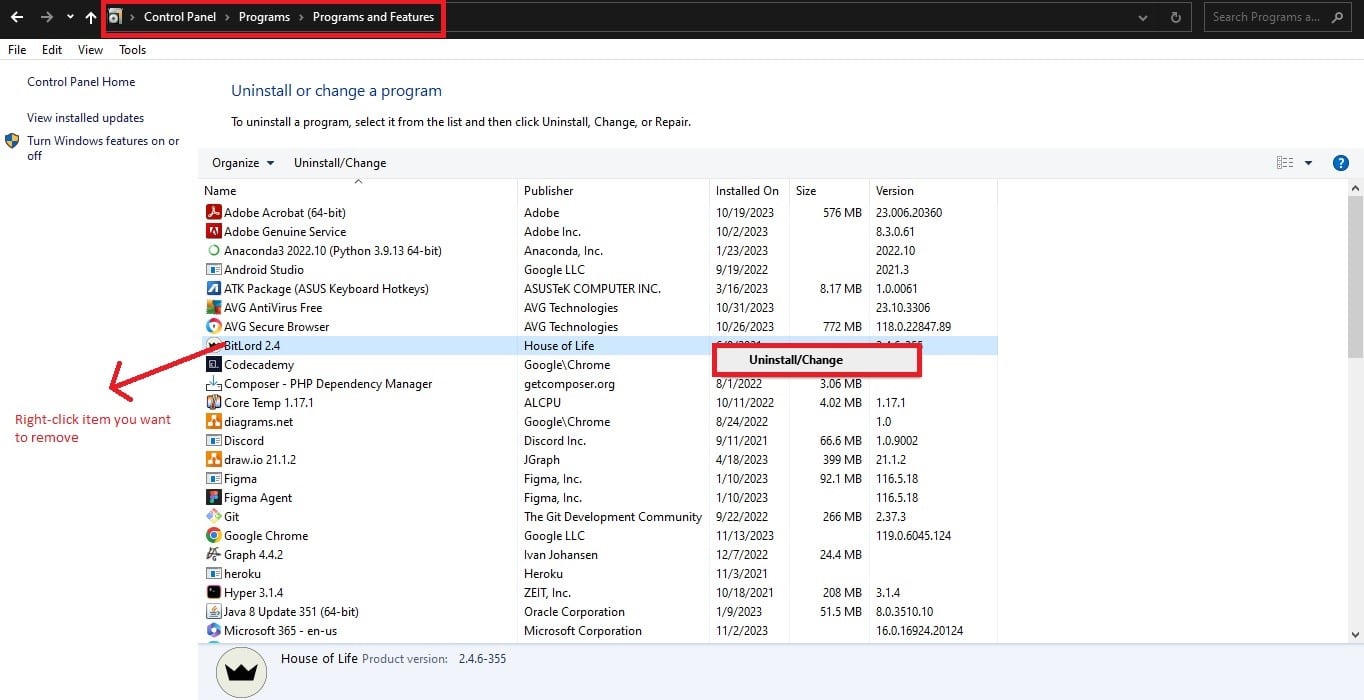This screenshot has height=700, width=1364.
Task: Select the Figma Agent icon
Action: click(213, 497)
